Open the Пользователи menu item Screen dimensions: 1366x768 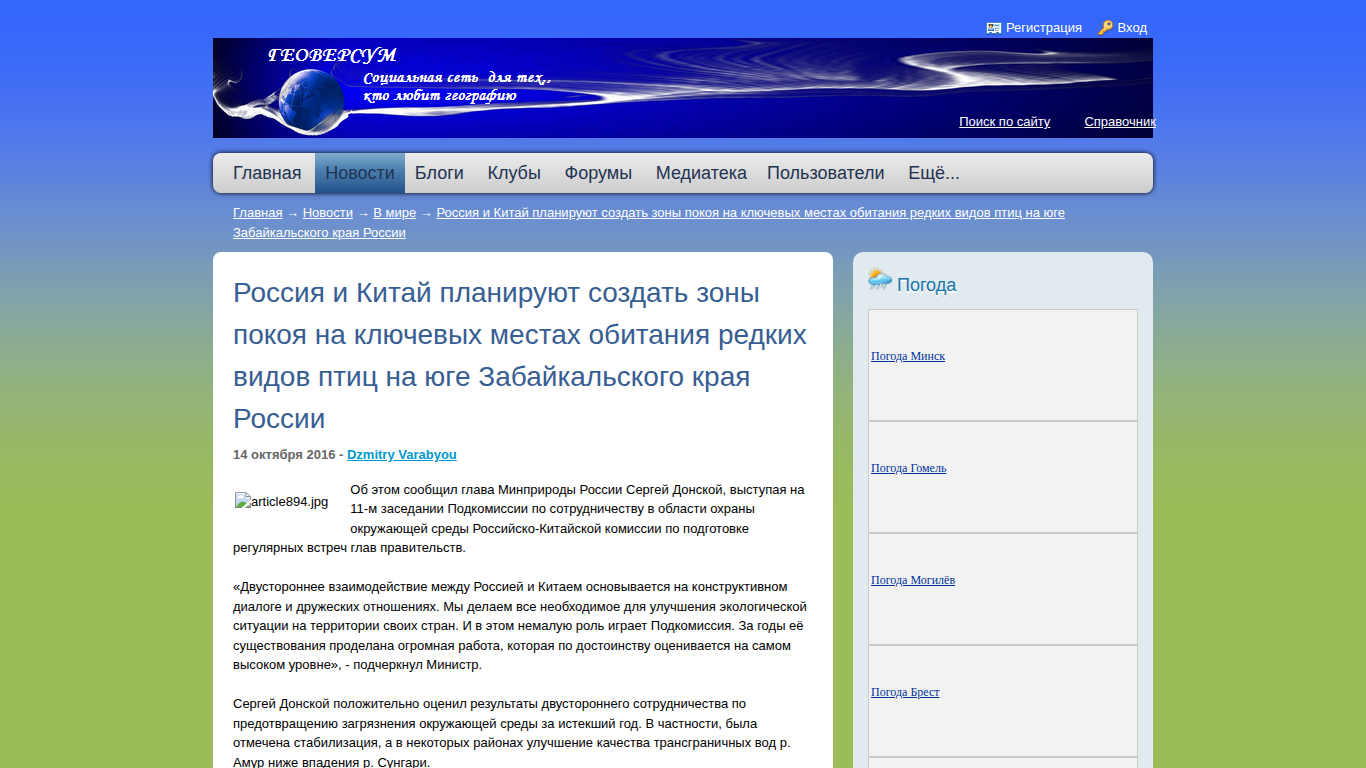[826, 173]
